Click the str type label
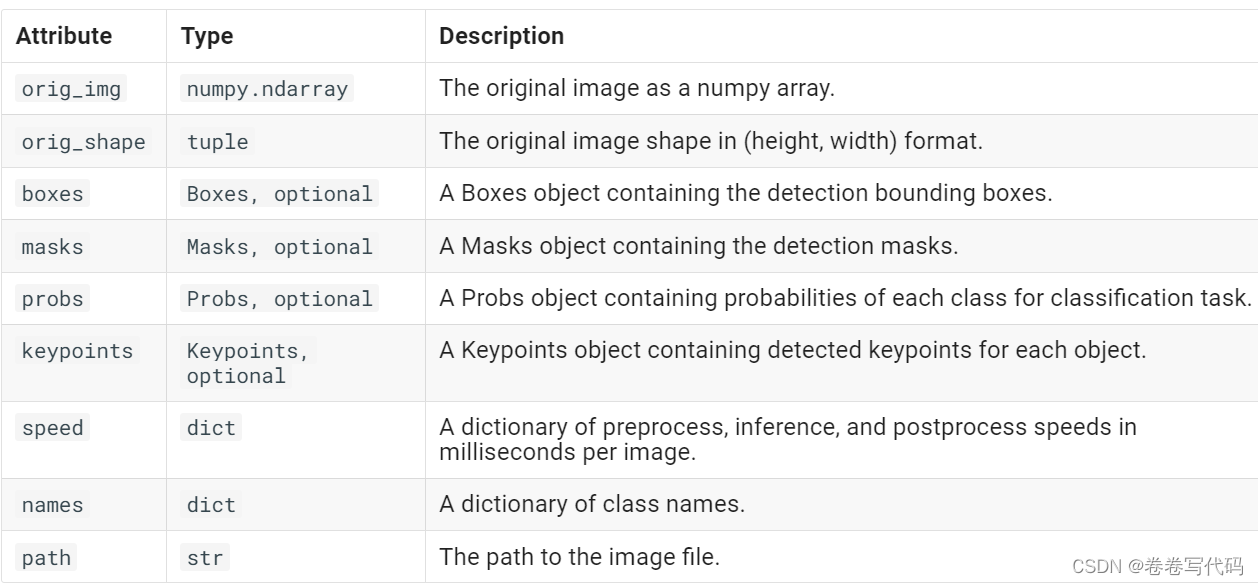 click(x=205, y=557)
